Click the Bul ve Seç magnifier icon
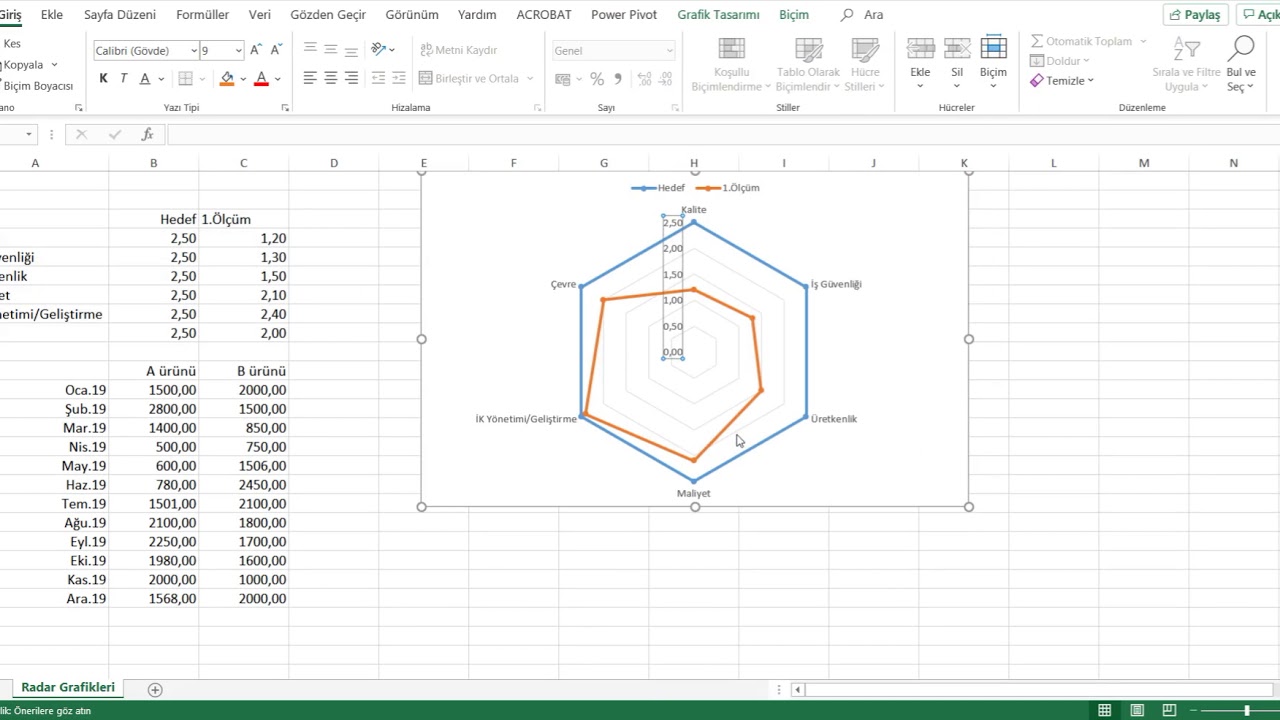This screenshot has width=1280, height=720. click(1241, 48)
